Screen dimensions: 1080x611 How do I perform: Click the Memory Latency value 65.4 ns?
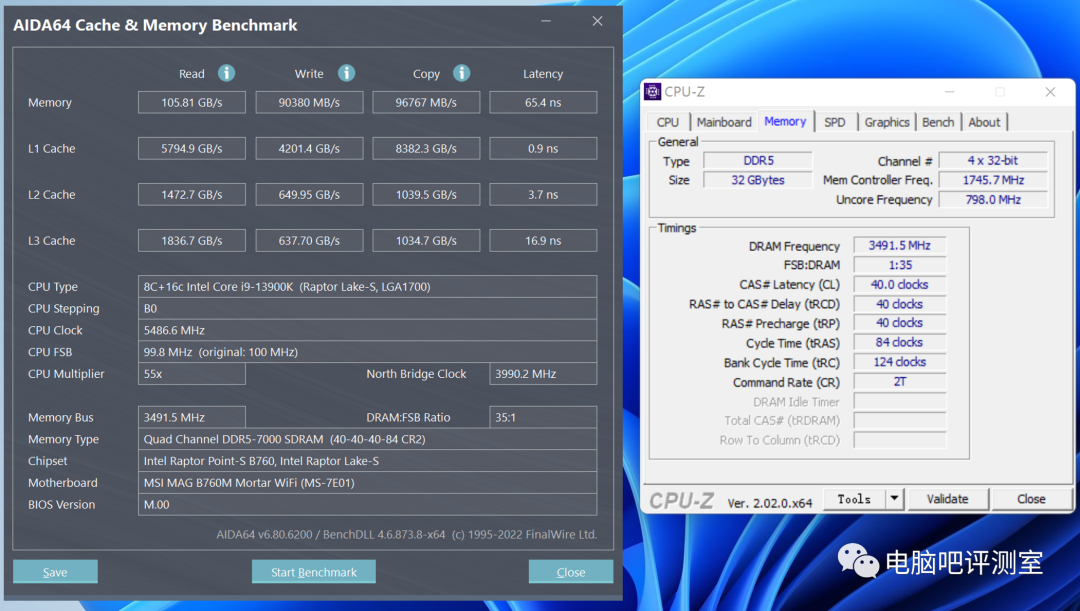(x=543, y=103)
